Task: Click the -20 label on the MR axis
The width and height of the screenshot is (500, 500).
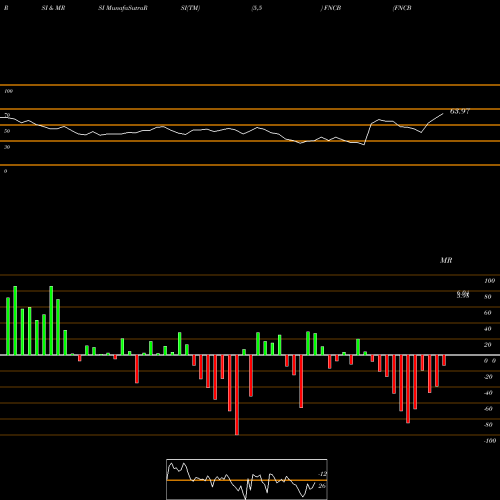Action: click(488, 377)
